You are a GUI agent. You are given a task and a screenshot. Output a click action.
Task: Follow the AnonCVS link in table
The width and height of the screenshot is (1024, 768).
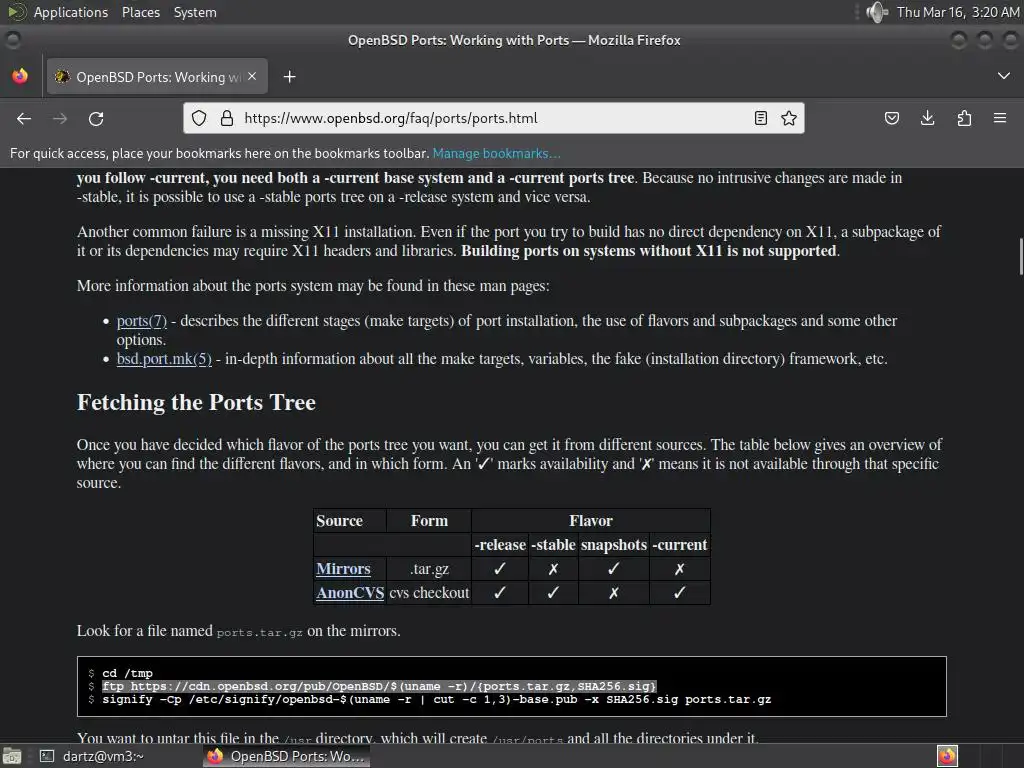(350, 593)
